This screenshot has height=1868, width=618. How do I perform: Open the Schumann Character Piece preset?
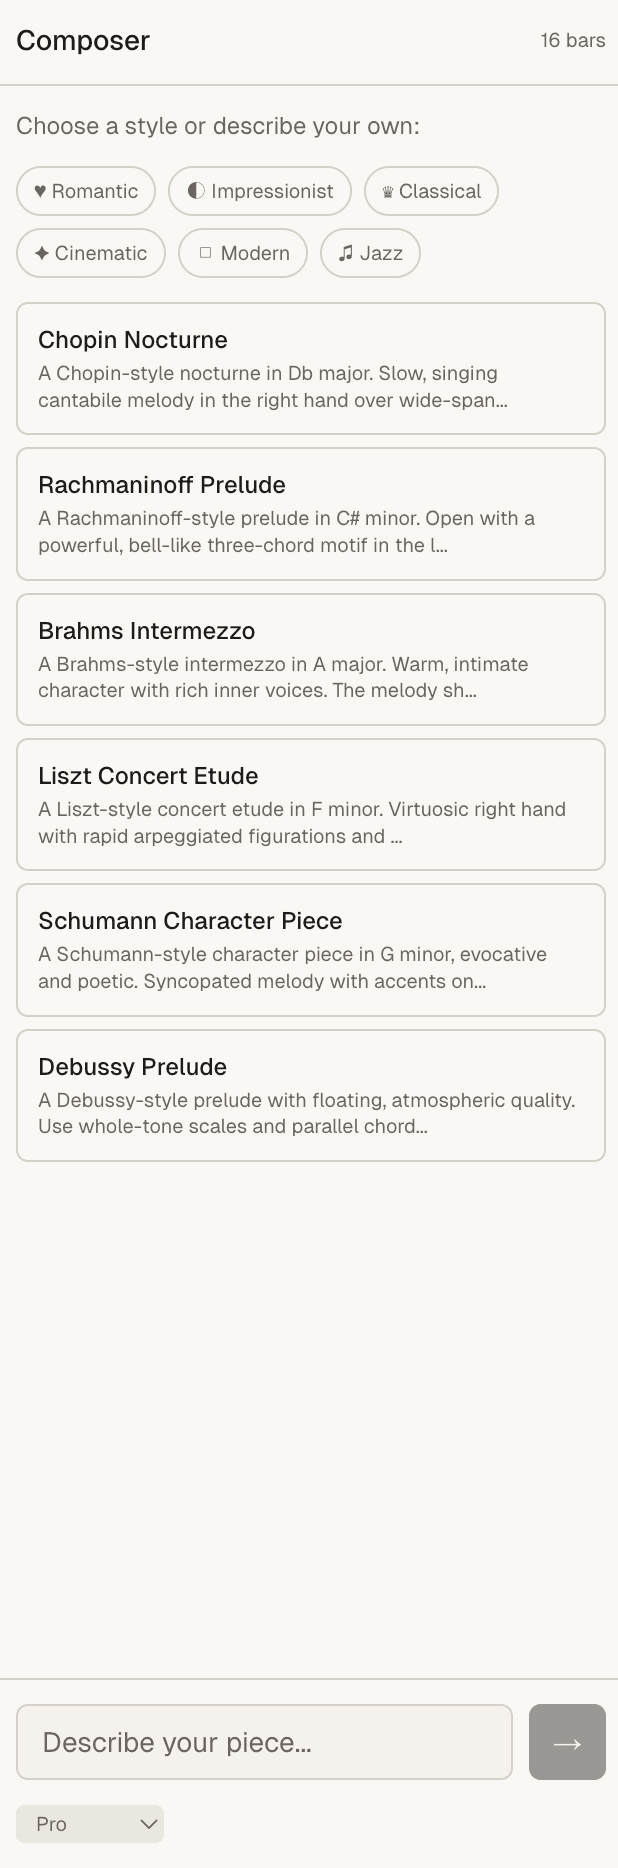tap(310, 949)
